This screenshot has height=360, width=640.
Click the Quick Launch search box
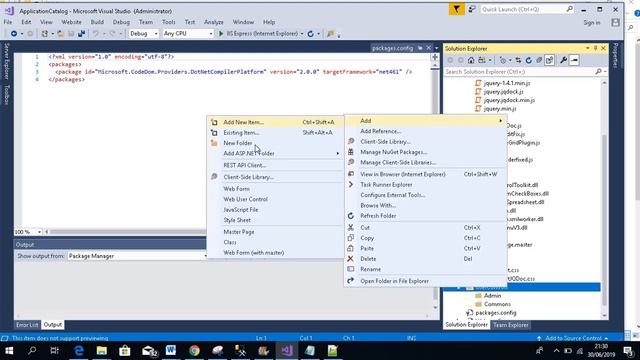click(527, 9)
